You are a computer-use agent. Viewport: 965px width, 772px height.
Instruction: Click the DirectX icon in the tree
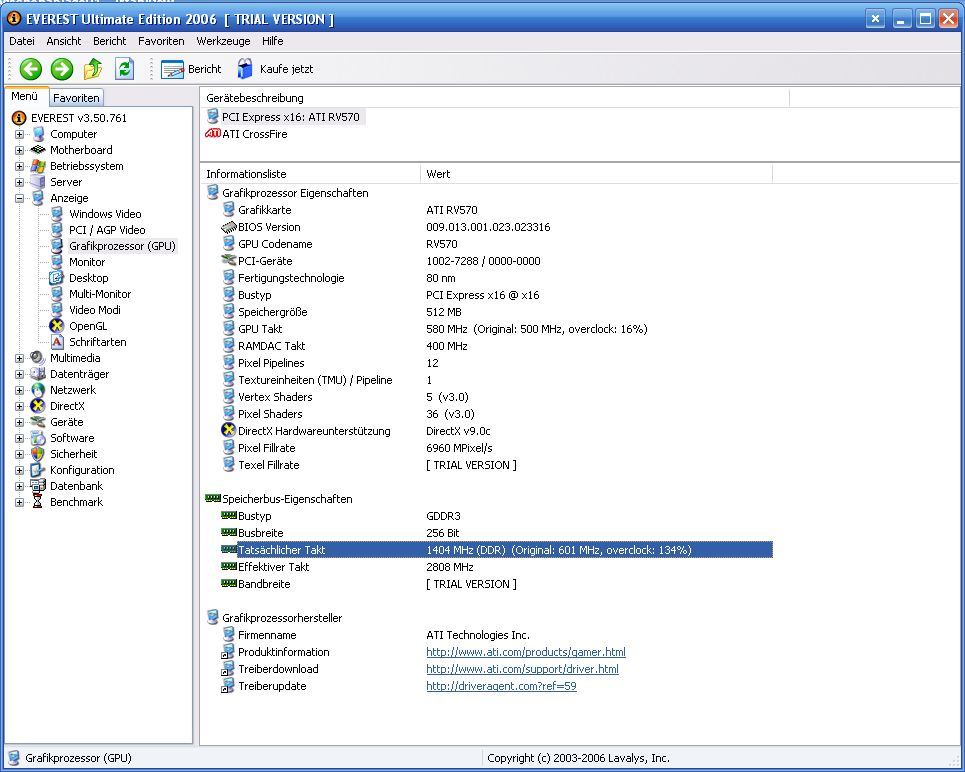[x=38, y=406]
